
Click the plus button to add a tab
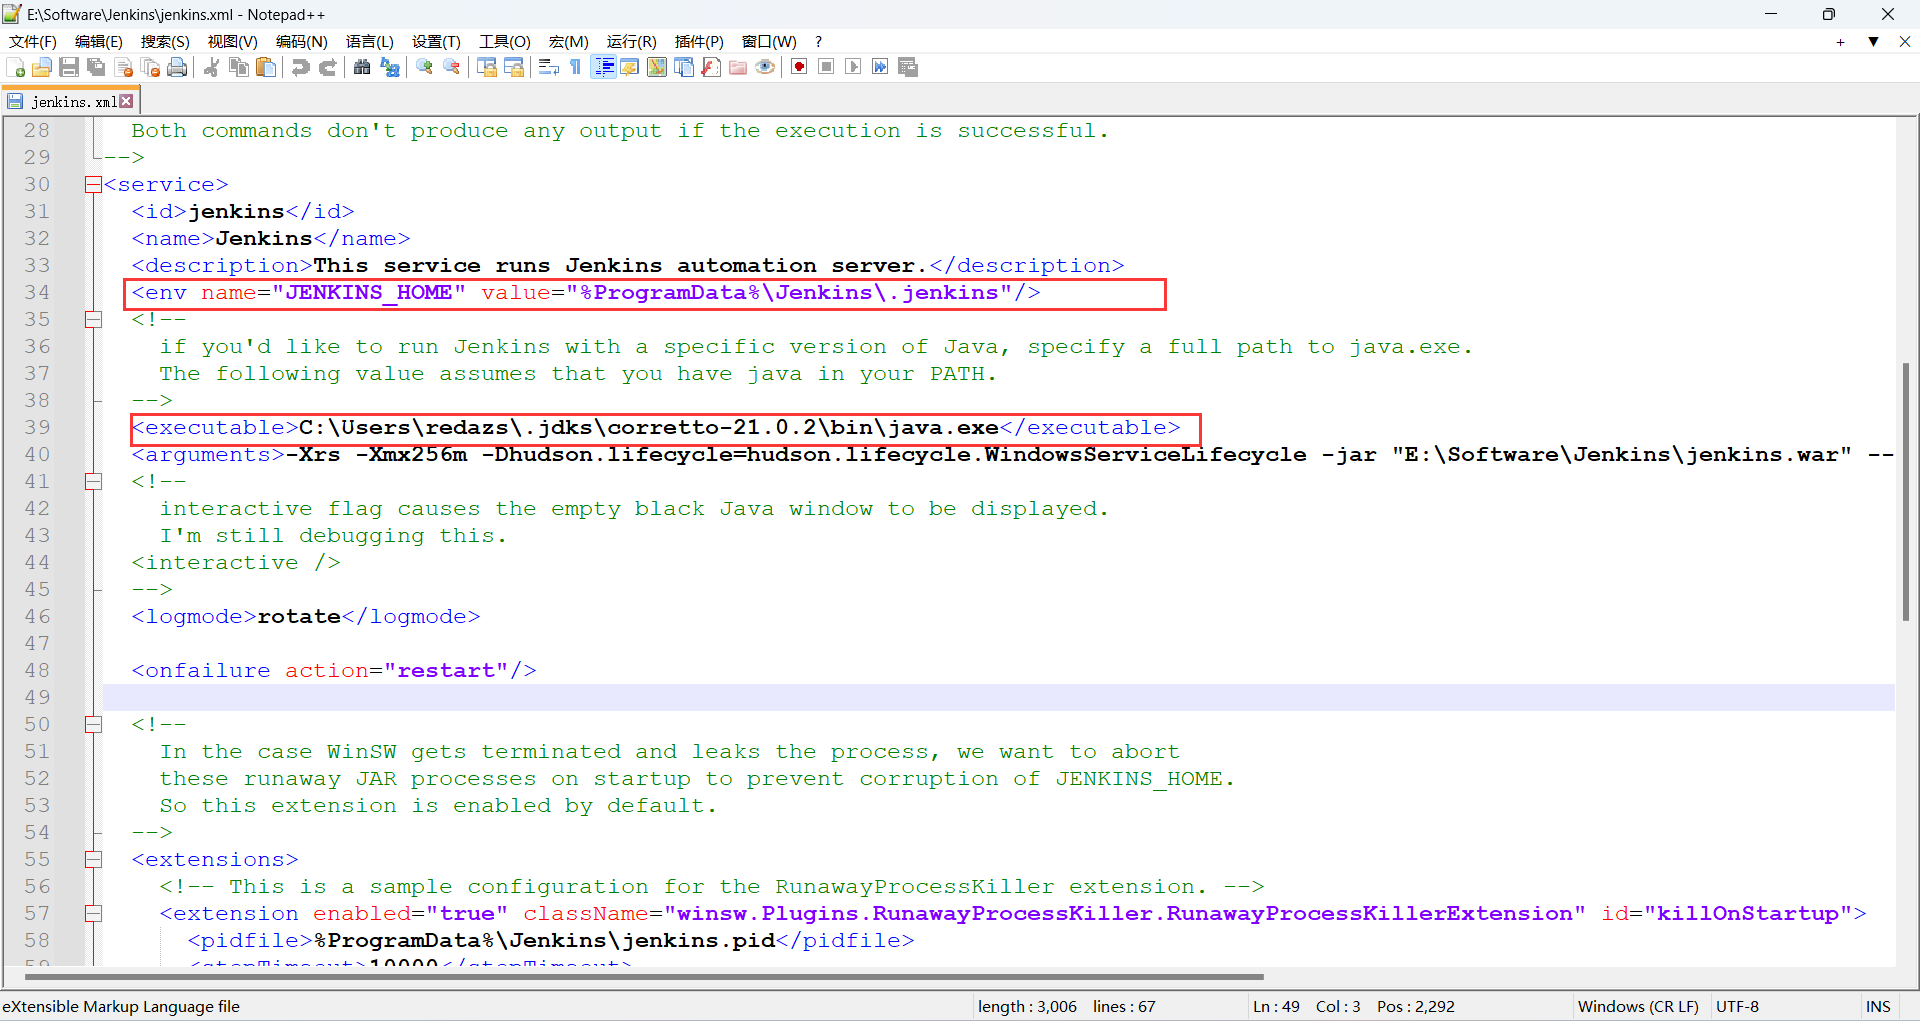coord(1840,42)
